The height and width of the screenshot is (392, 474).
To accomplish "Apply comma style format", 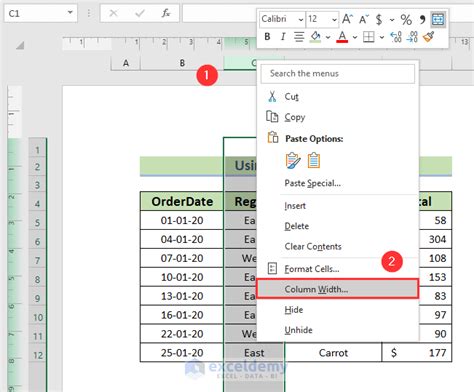I will point(422,20).
